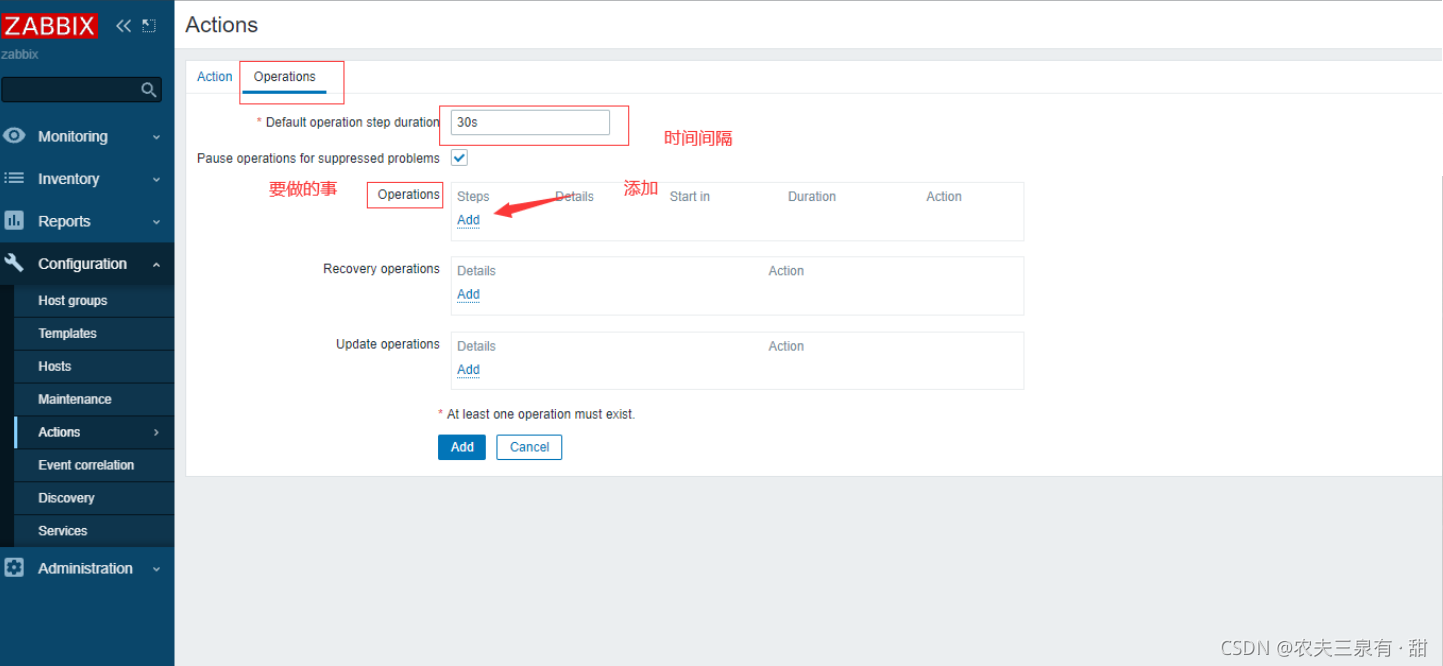Click Action header in Recovery operations
This screenshot has height=666, width=1443.
point(786,271)
